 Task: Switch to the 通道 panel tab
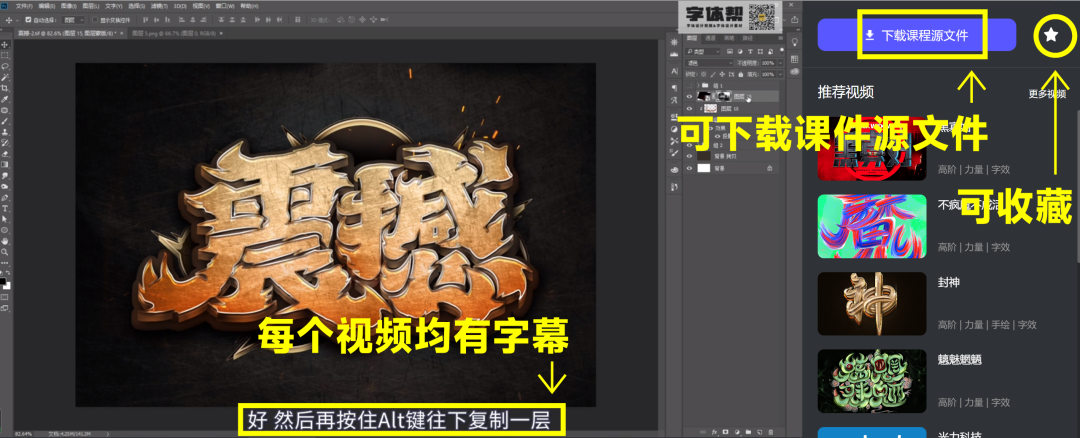point(709,39)
